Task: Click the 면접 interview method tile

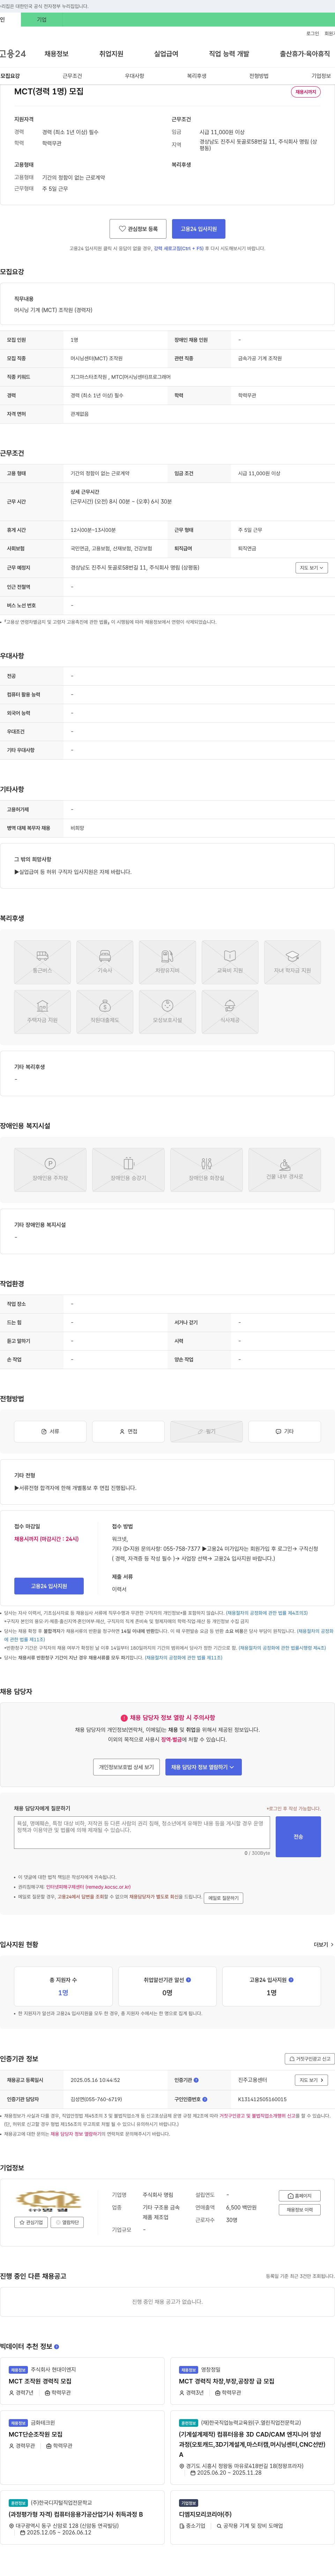Action: coord(128,1431)
